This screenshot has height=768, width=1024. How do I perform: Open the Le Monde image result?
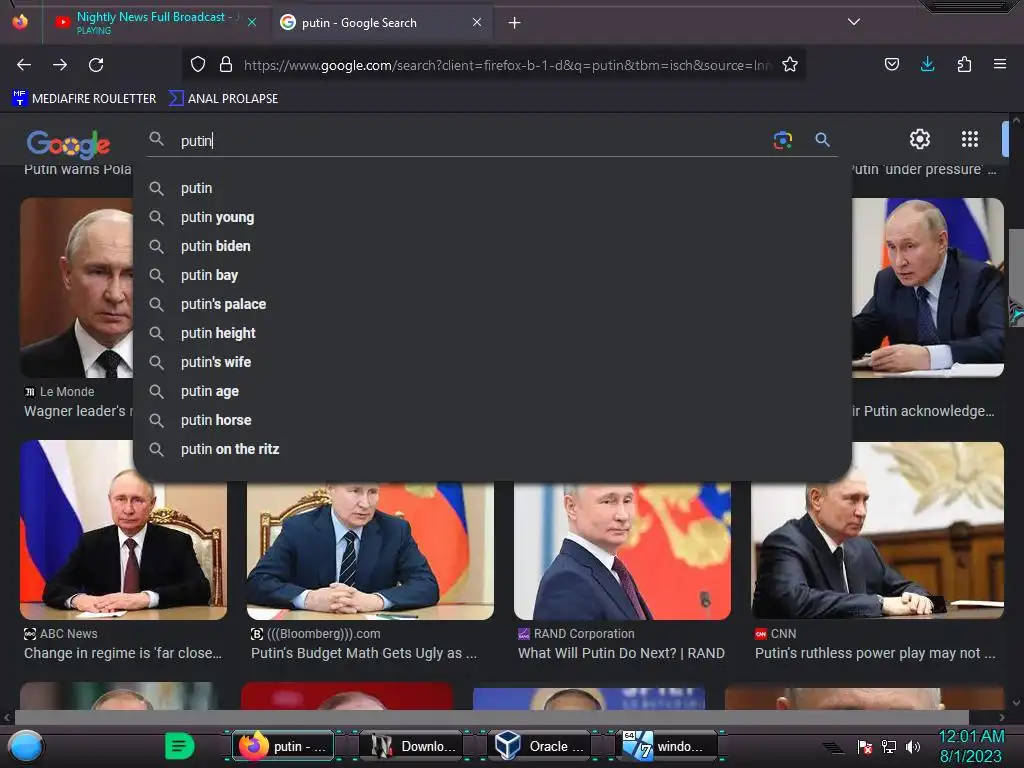[76, 287]
